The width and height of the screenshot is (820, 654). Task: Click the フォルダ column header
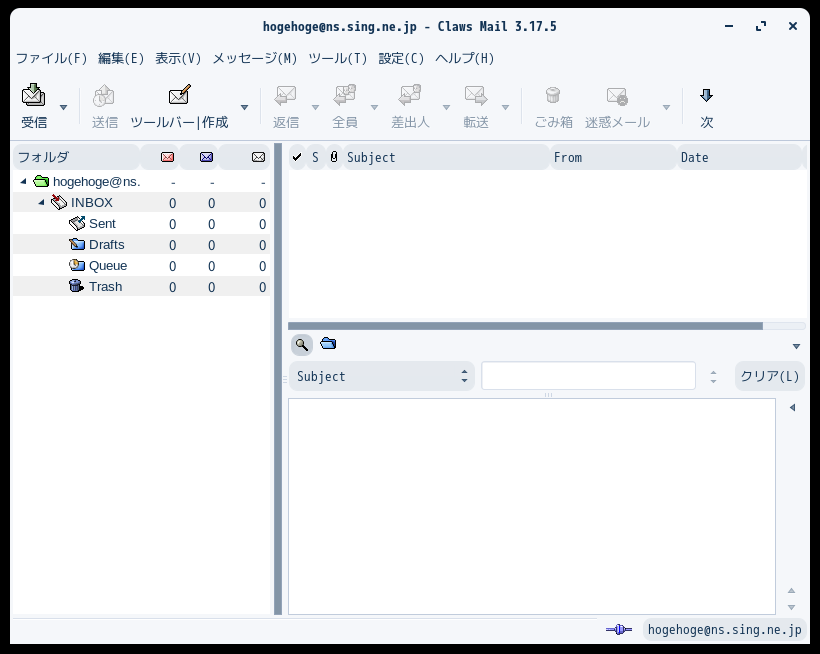tap(77, 157)
